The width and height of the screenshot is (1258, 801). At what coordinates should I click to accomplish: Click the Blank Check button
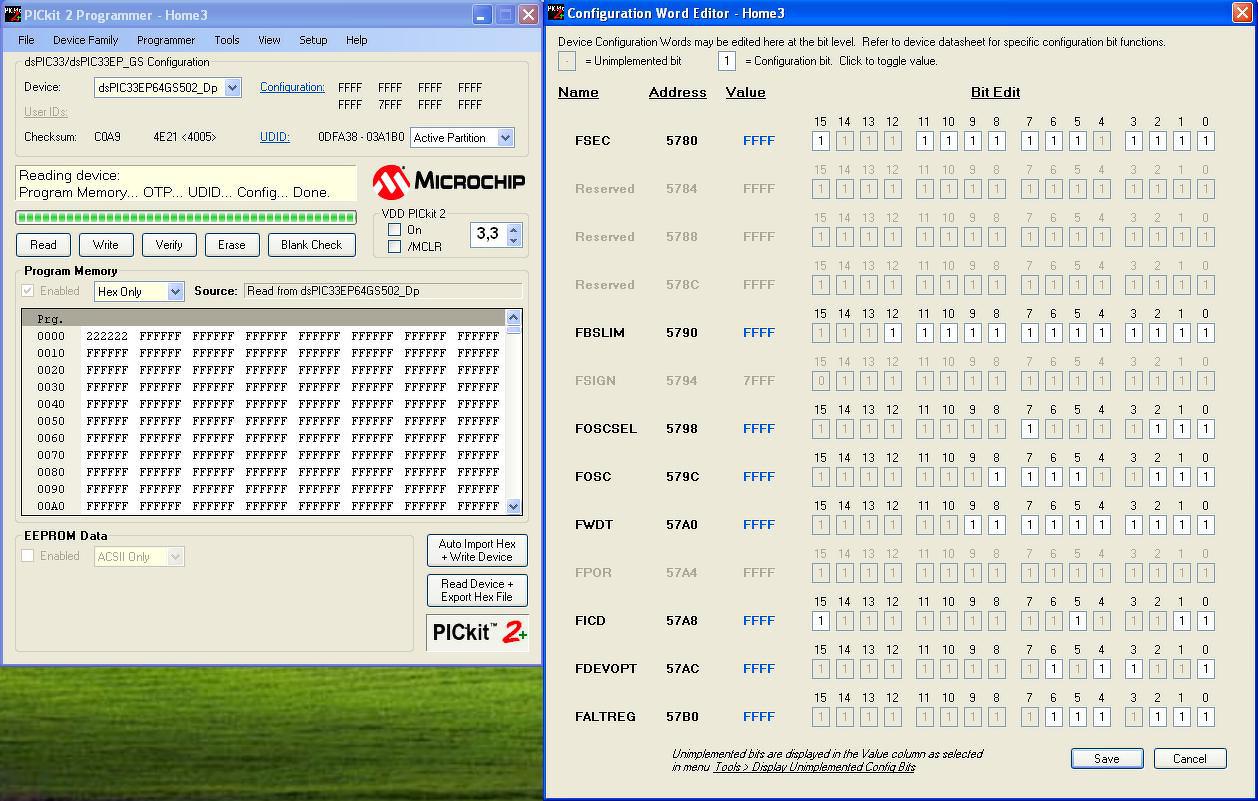tap(311, 245)
